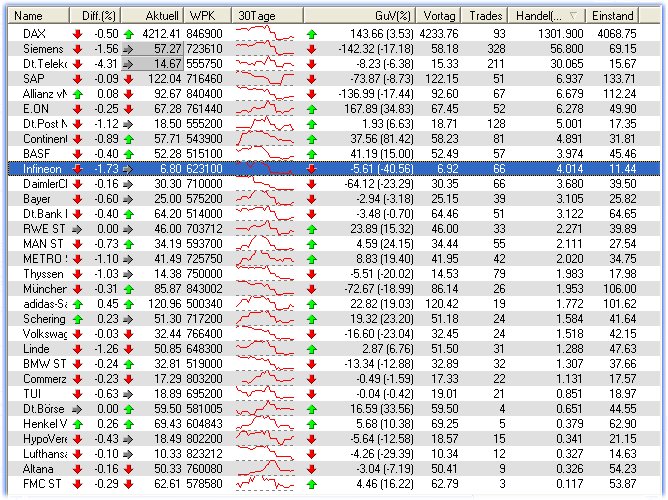Select the Siemens stock name
Screen dimensions: 668x500
click(43, 49)
